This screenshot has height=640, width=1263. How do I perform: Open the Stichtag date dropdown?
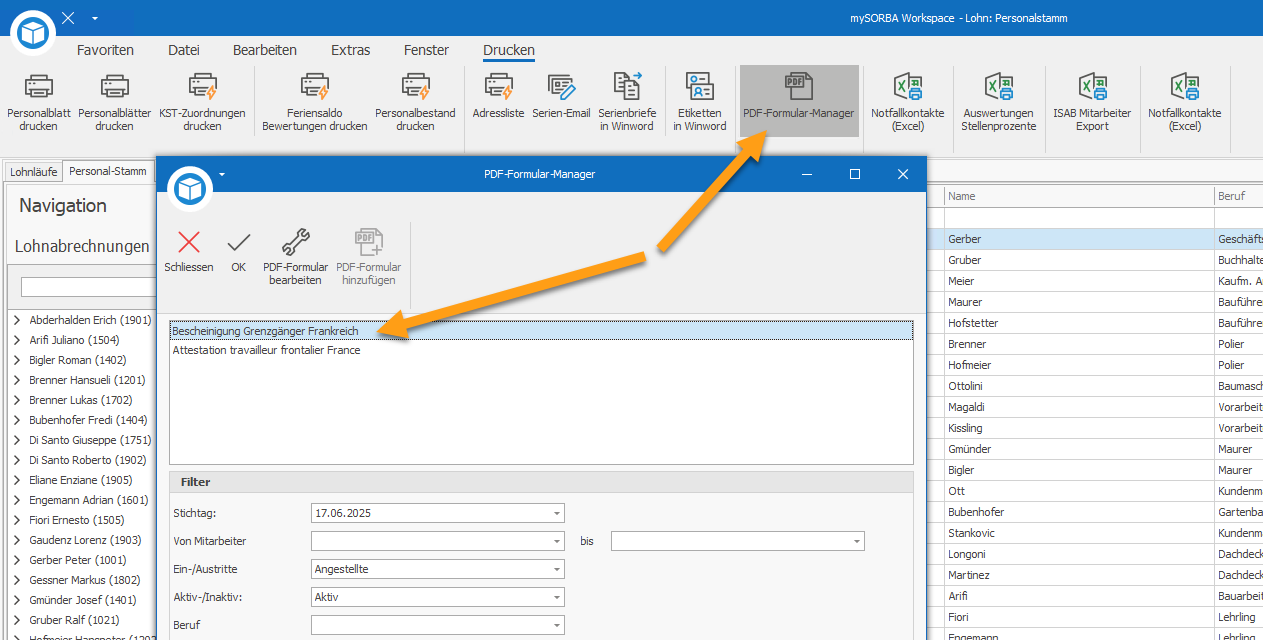click(557, 513)
